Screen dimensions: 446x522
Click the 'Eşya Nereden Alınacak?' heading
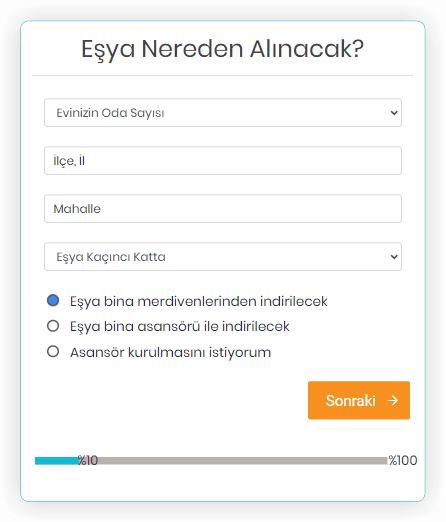click(x=222, y=49)
